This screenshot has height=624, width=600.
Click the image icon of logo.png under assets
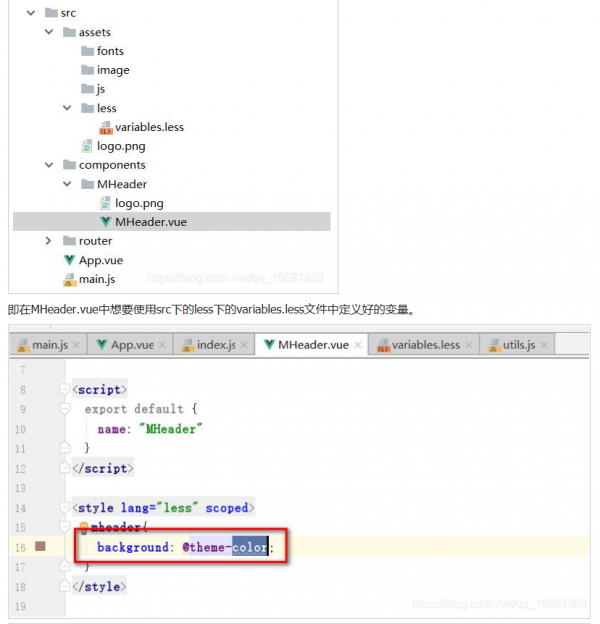tap(87, 146)
